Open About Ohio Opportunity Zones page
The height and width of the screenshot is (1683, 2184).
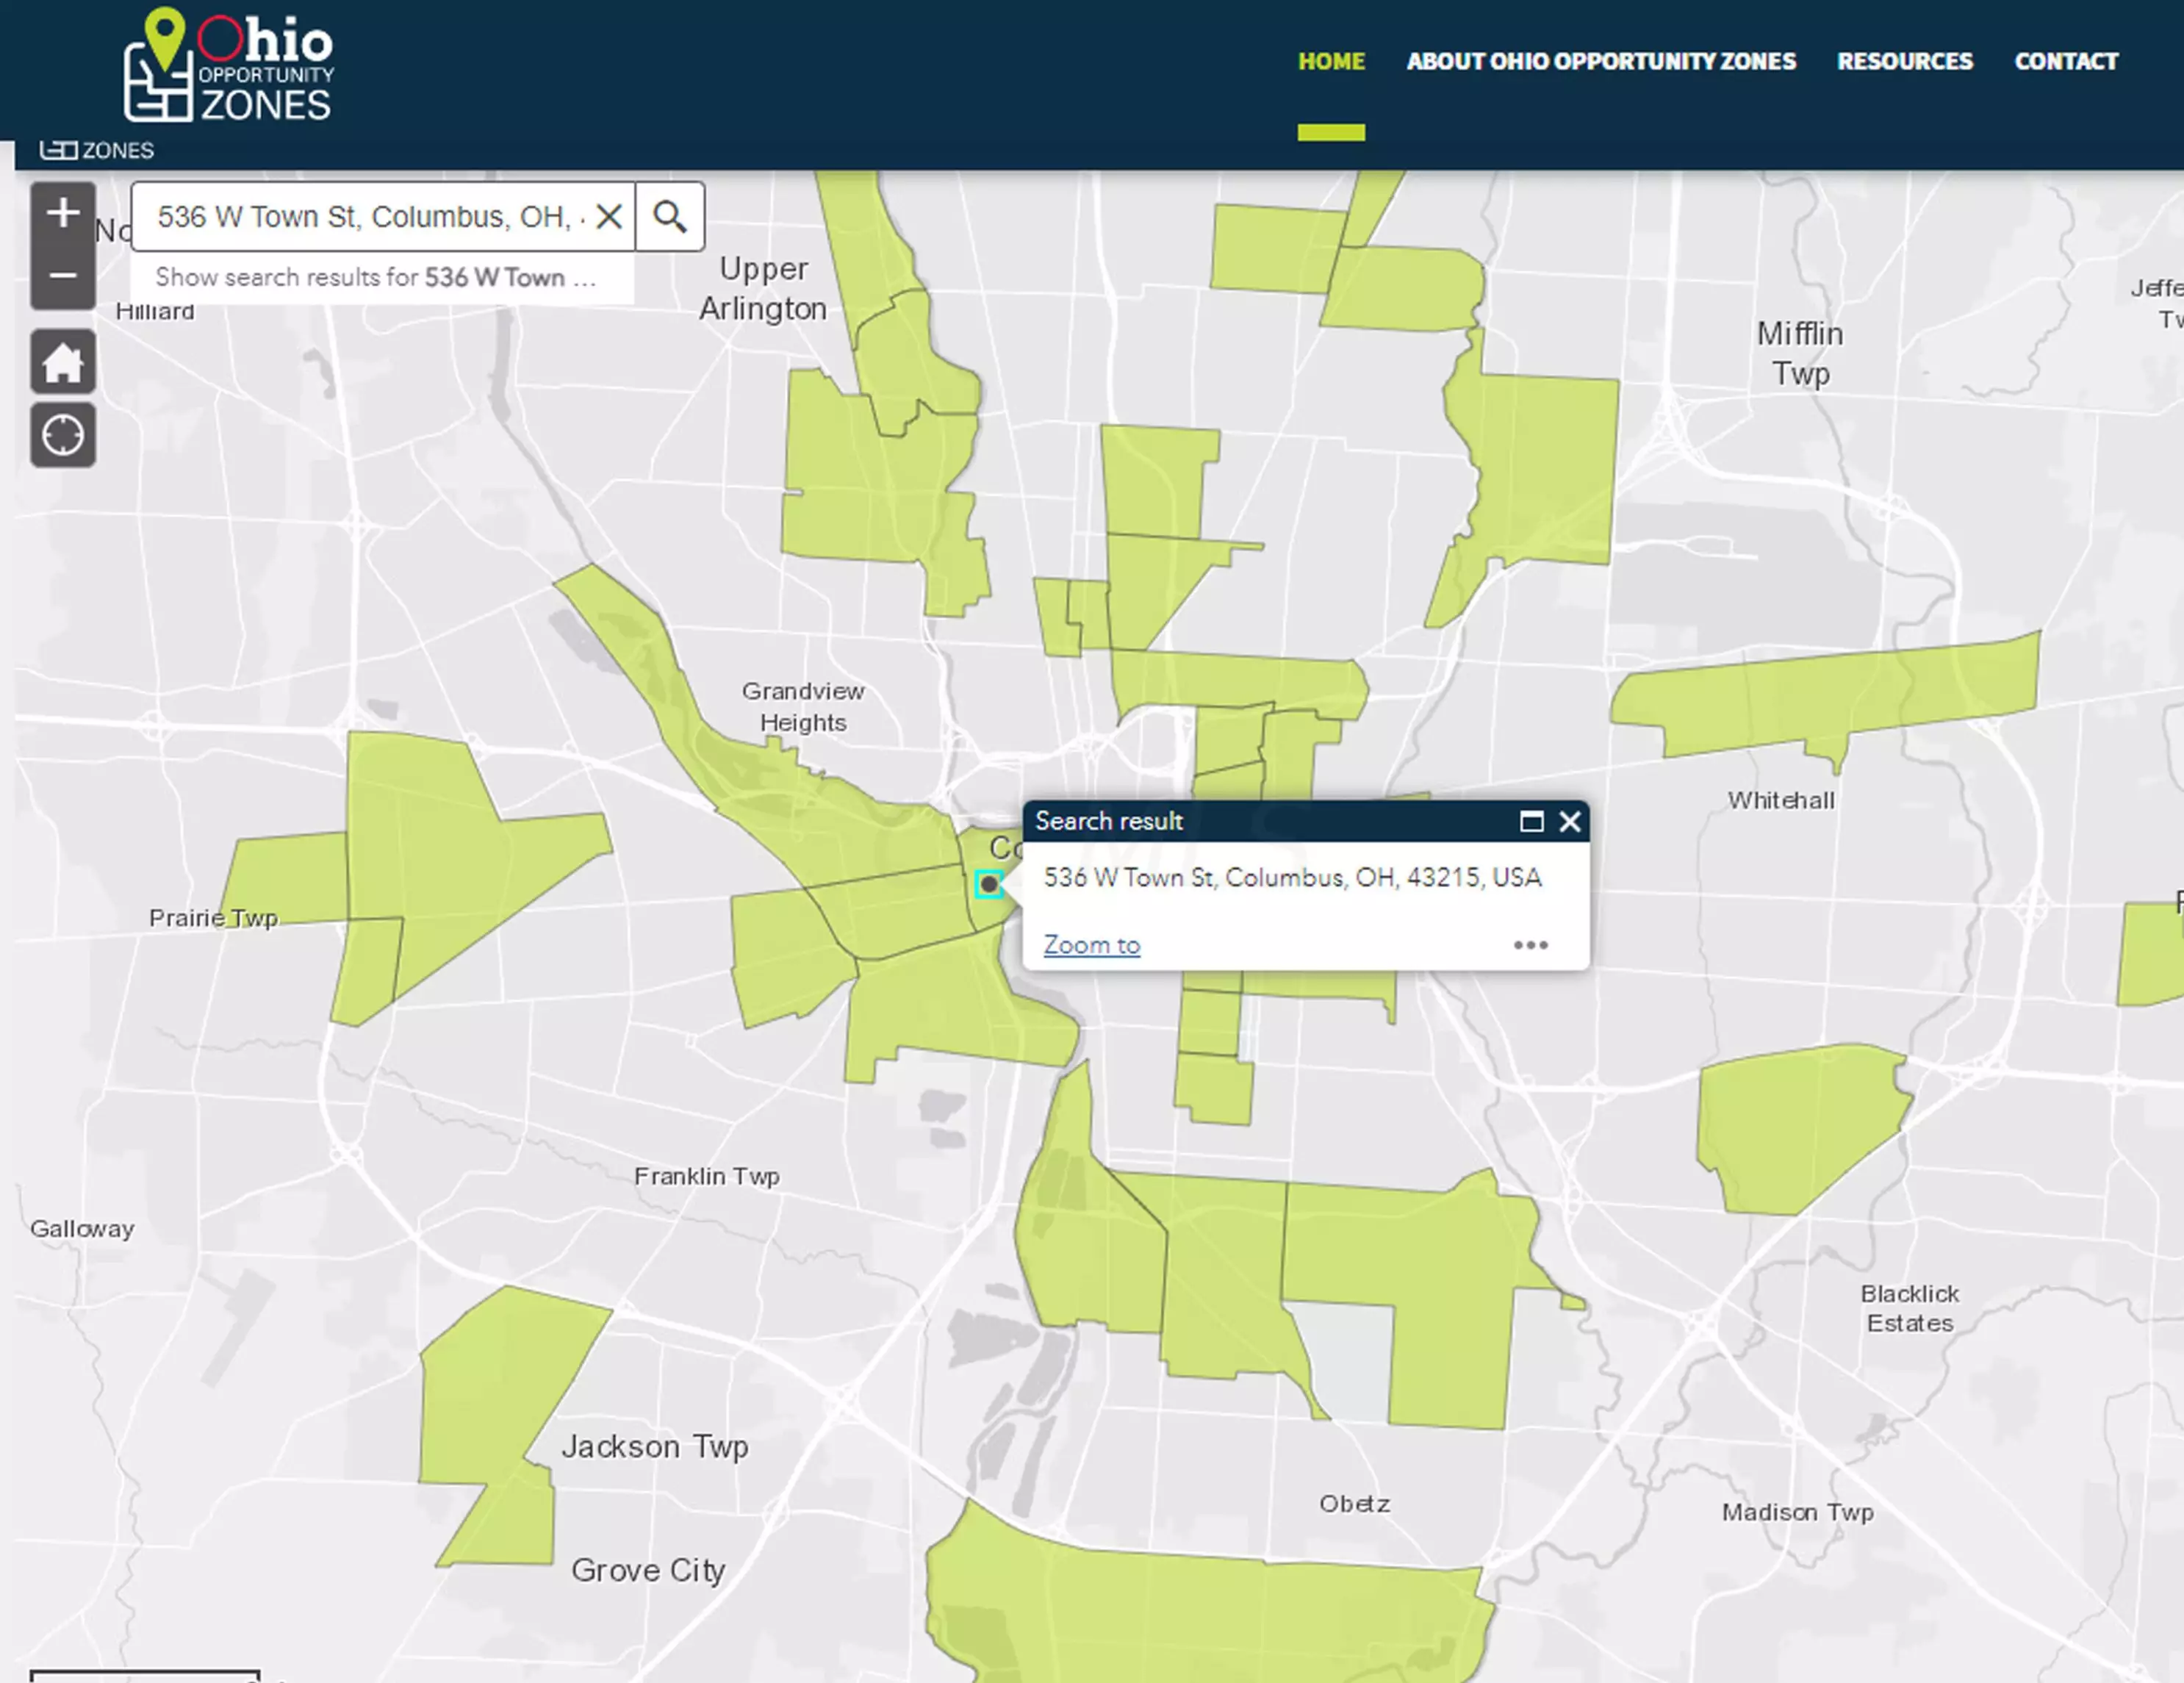click(1601, 62)
